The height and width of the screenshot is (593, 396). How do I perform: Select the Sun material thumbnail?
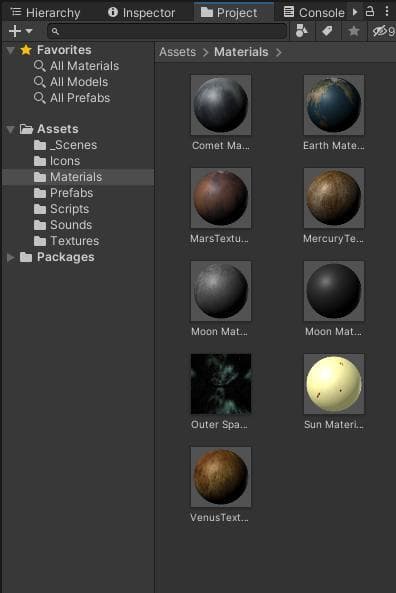coord(334,384)
